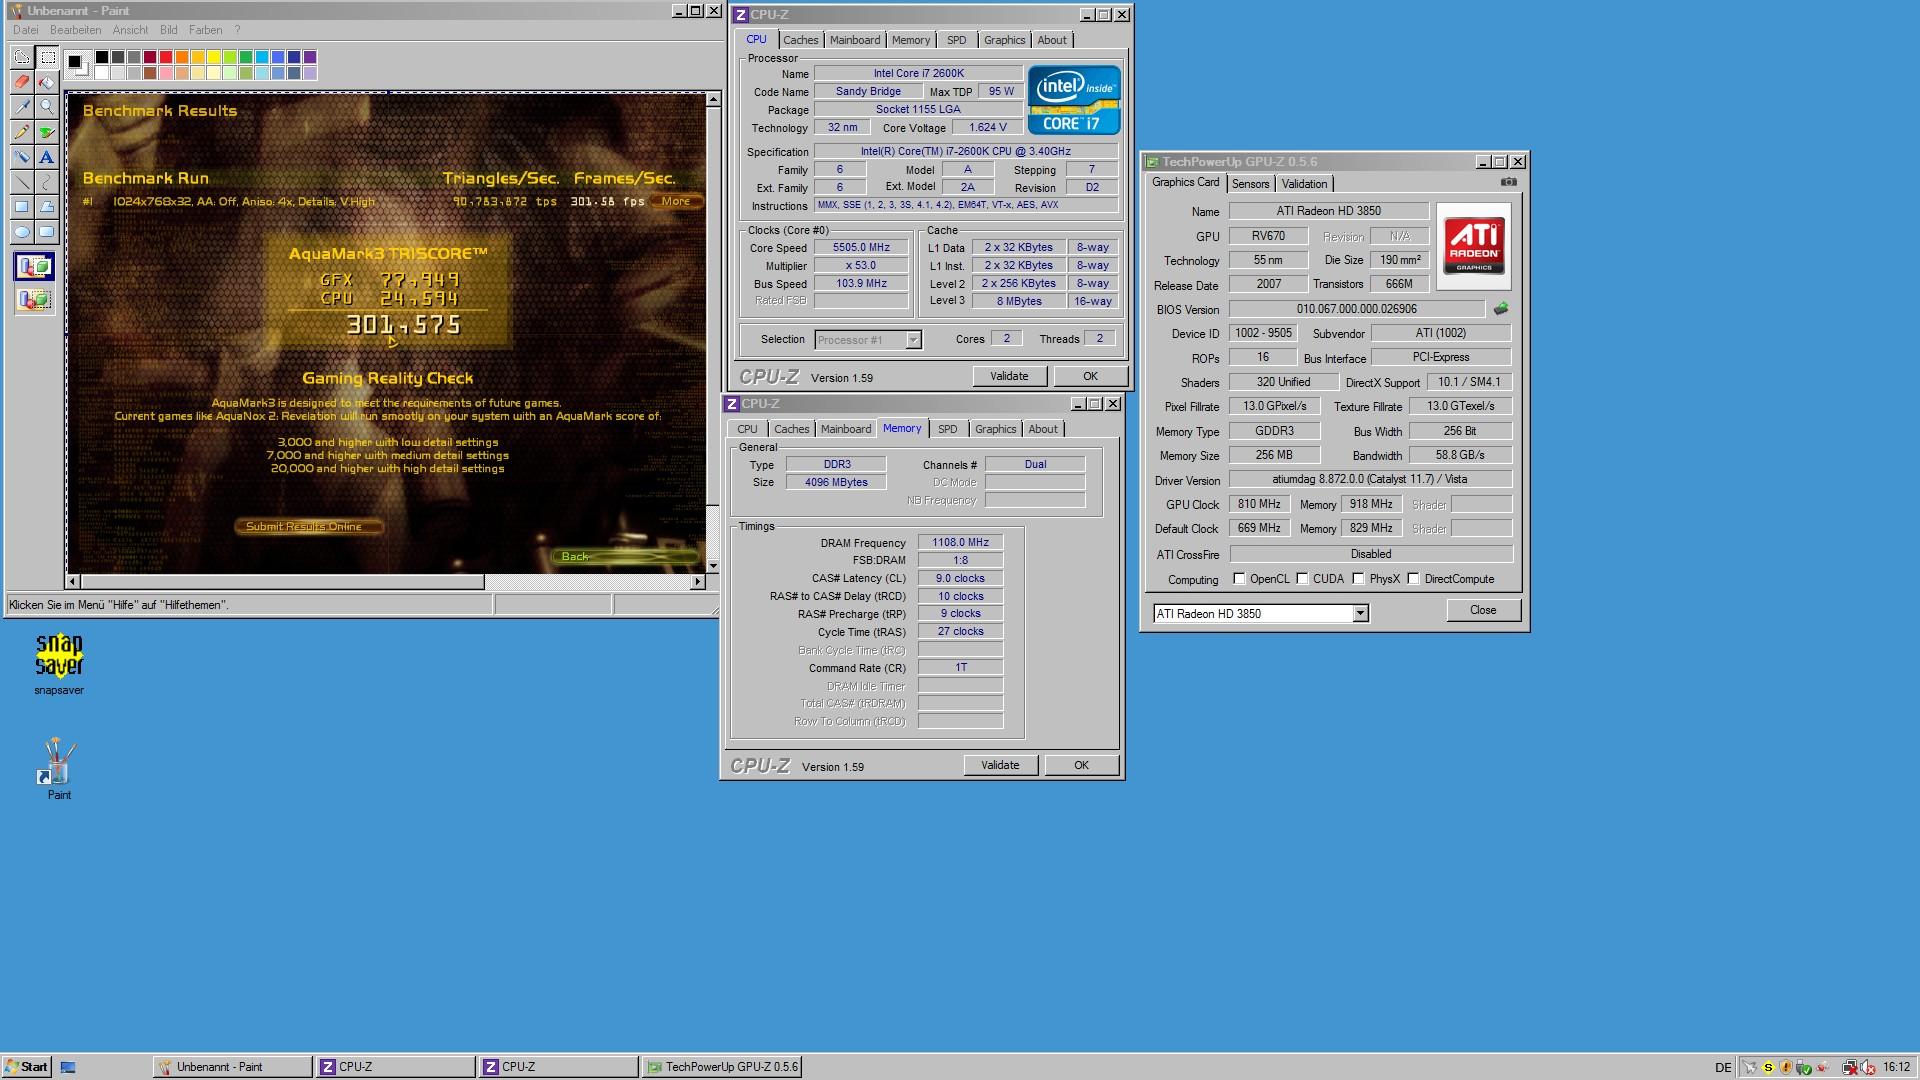Screen dimensions: 1920x1080
Task: Switch to the GPU-Z taskbar button
Action: point(721,1067)
